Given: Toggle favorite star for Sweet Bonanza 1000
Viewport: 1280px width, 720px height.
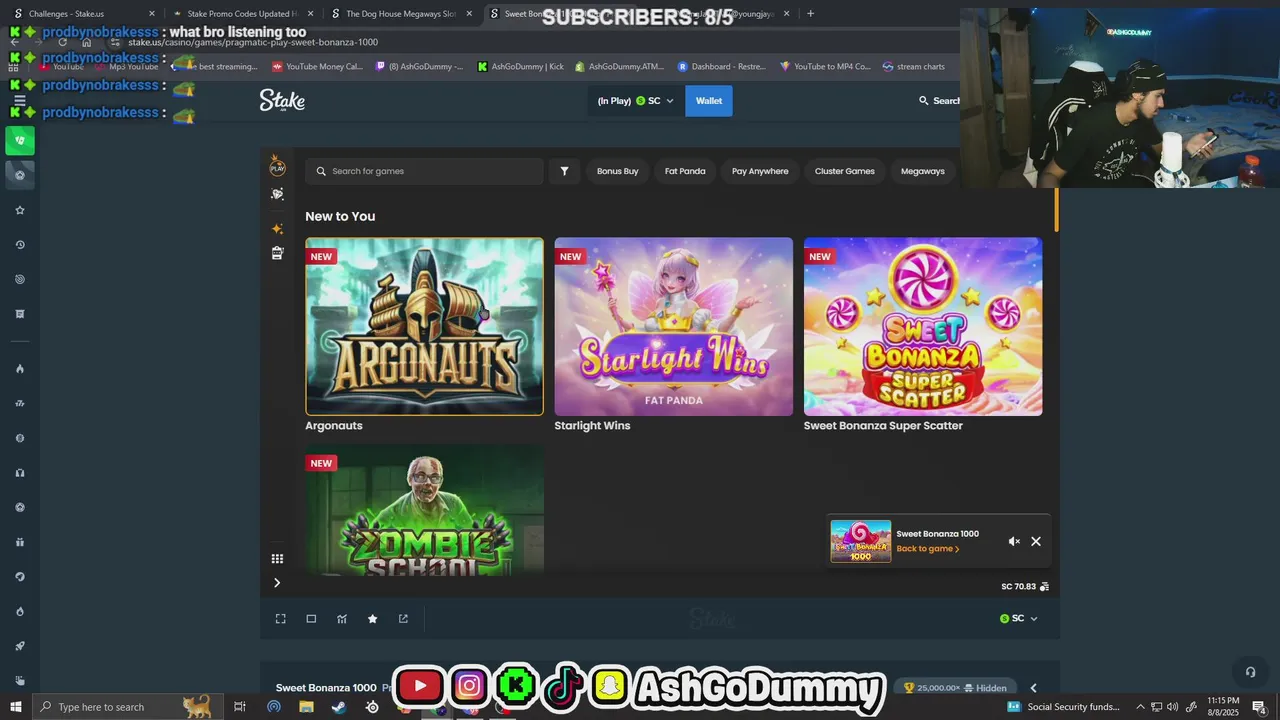Looking at the screenshot, I should point(373,619).
